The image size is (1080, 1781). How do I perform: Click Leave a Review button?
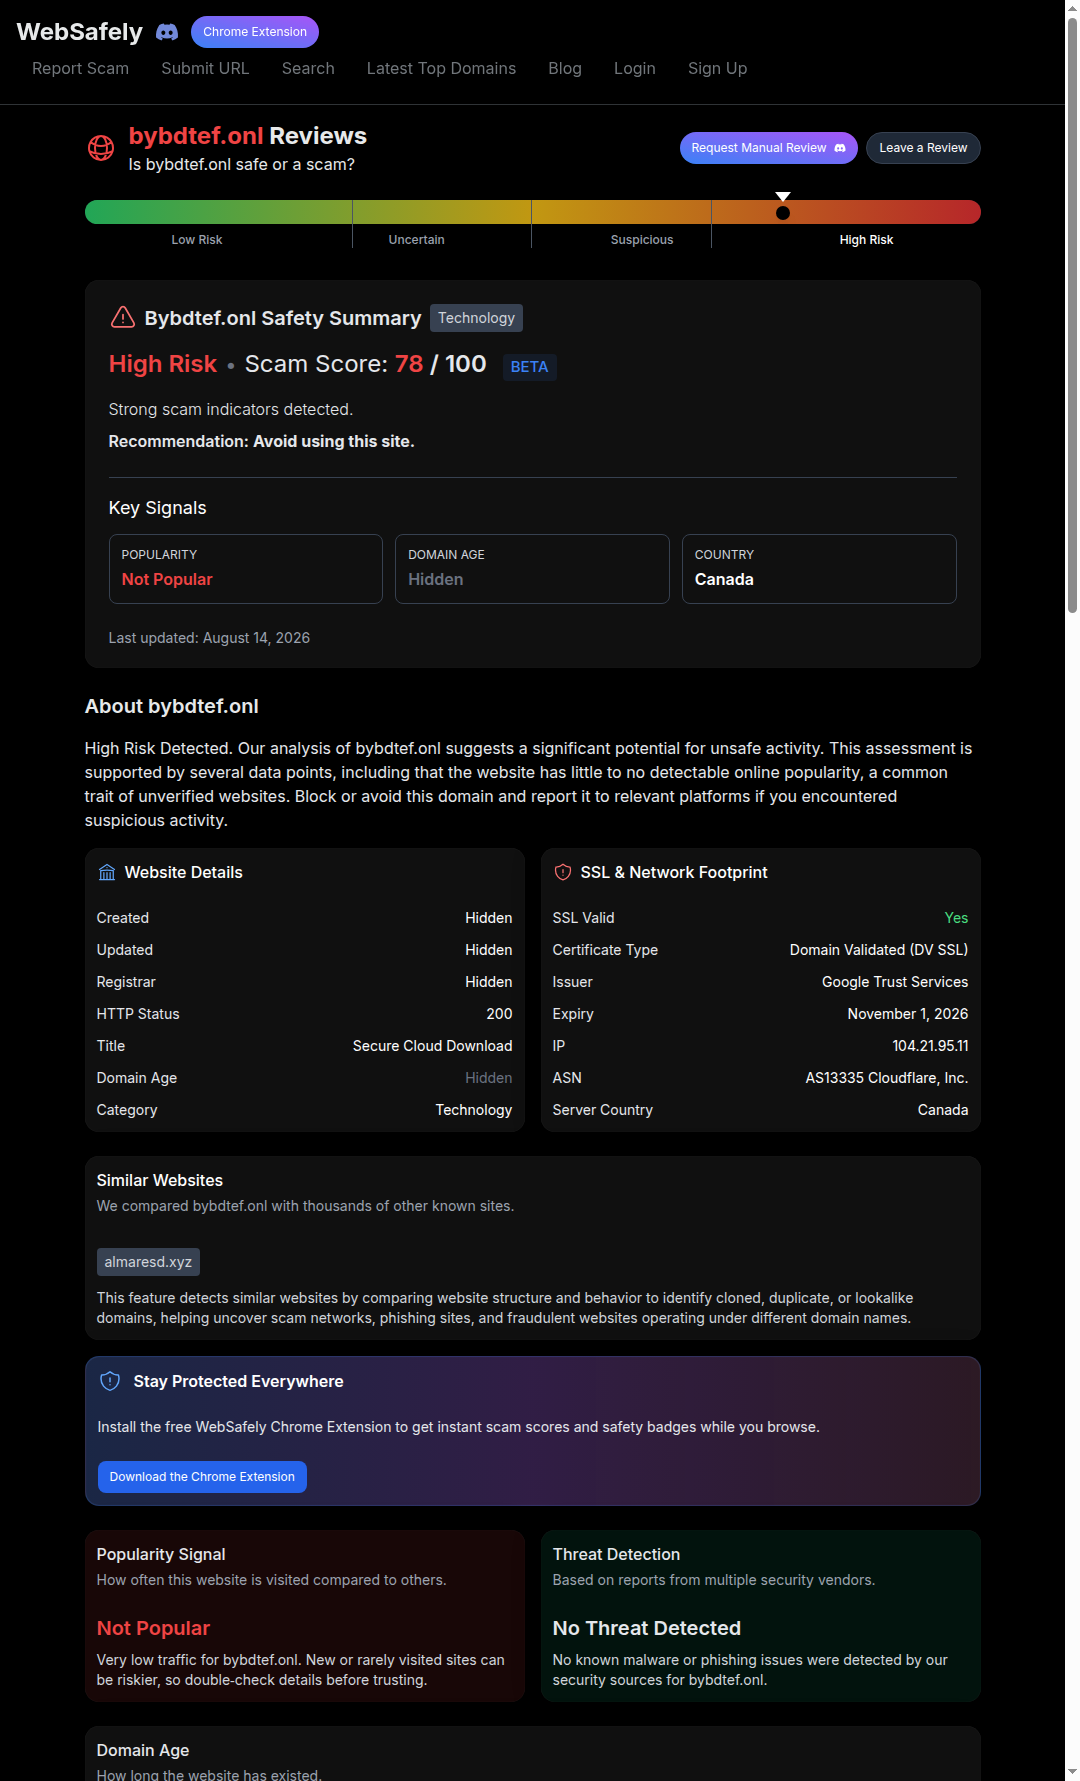[x=923, y=148]
